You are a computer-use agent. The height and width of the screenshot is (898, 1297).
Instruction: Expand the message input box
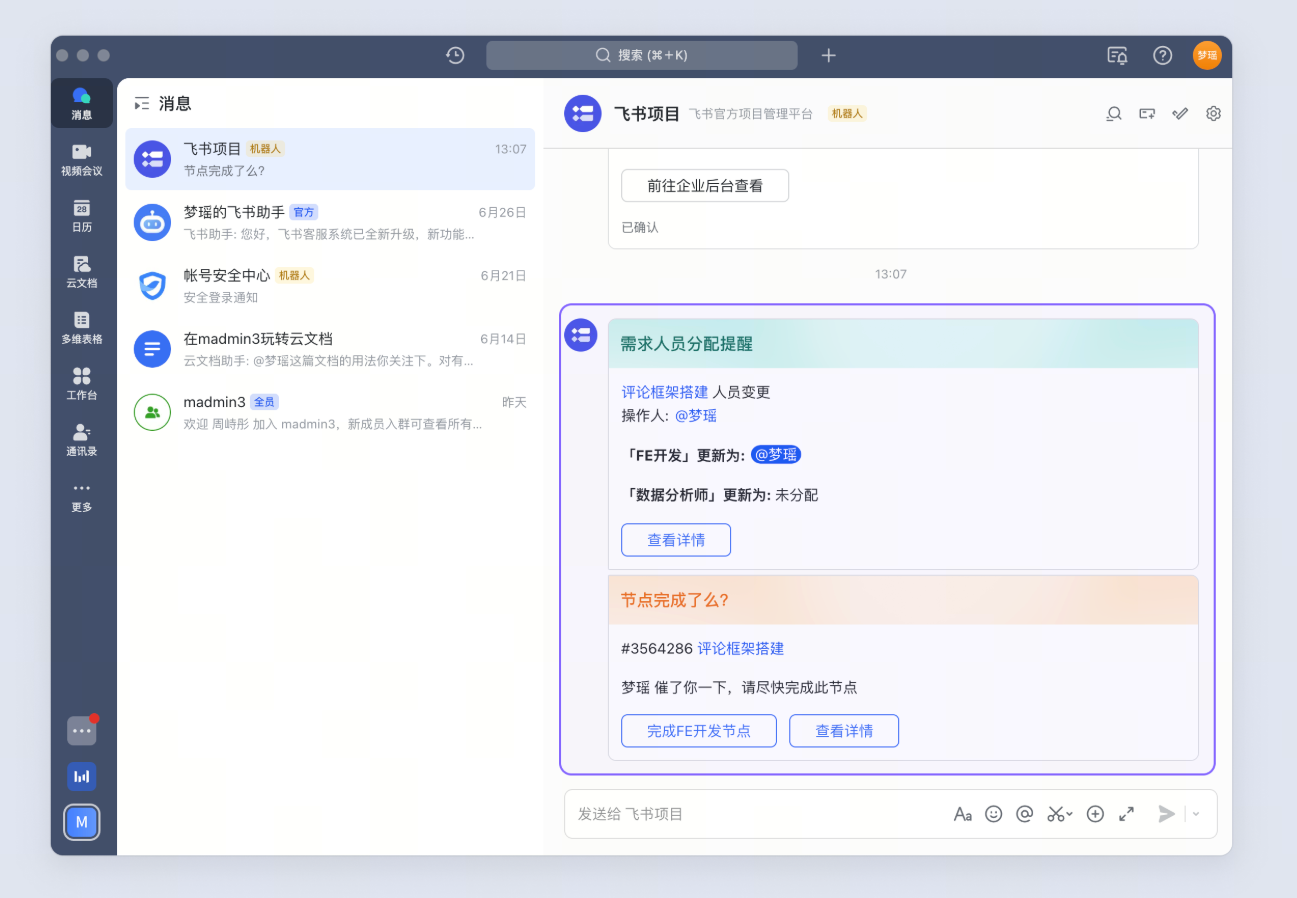pyautogui.click(x=1126, y=814)
